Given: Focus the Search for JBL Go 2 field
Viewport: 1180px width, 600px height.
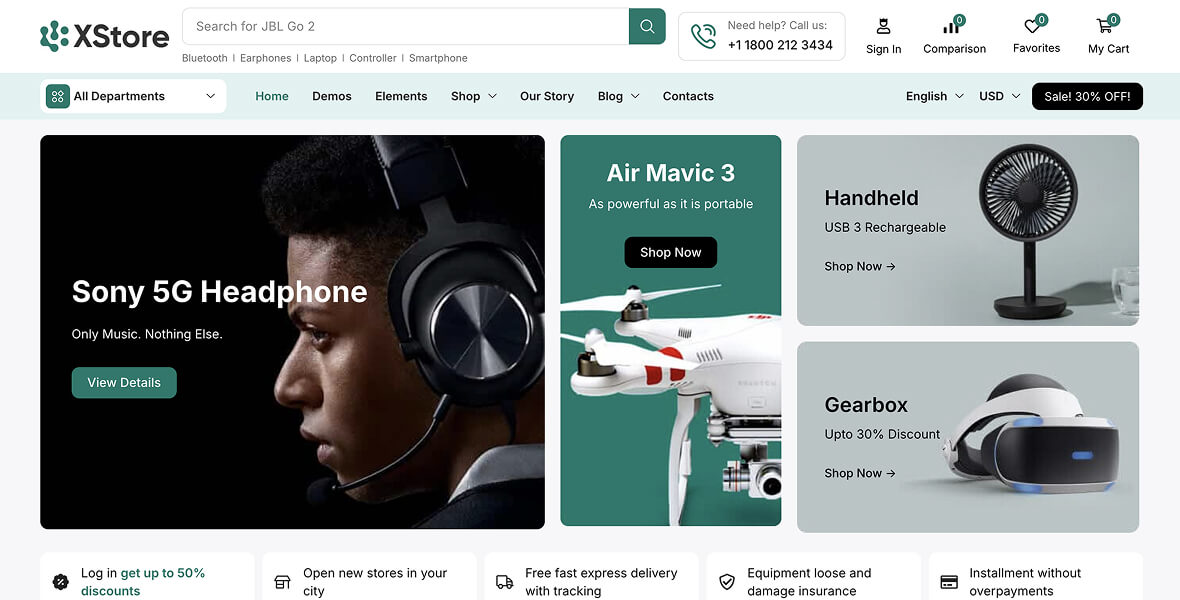Looking at the screenshot, I should pos(406,26).
